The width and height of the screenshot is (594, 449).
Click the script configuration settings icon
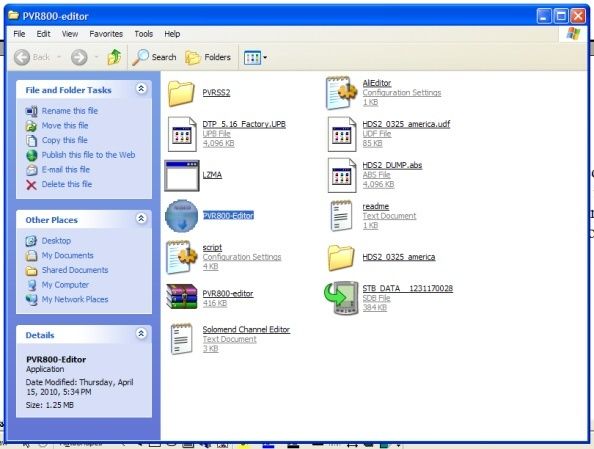pyautogui.click(x=182, y=257)
